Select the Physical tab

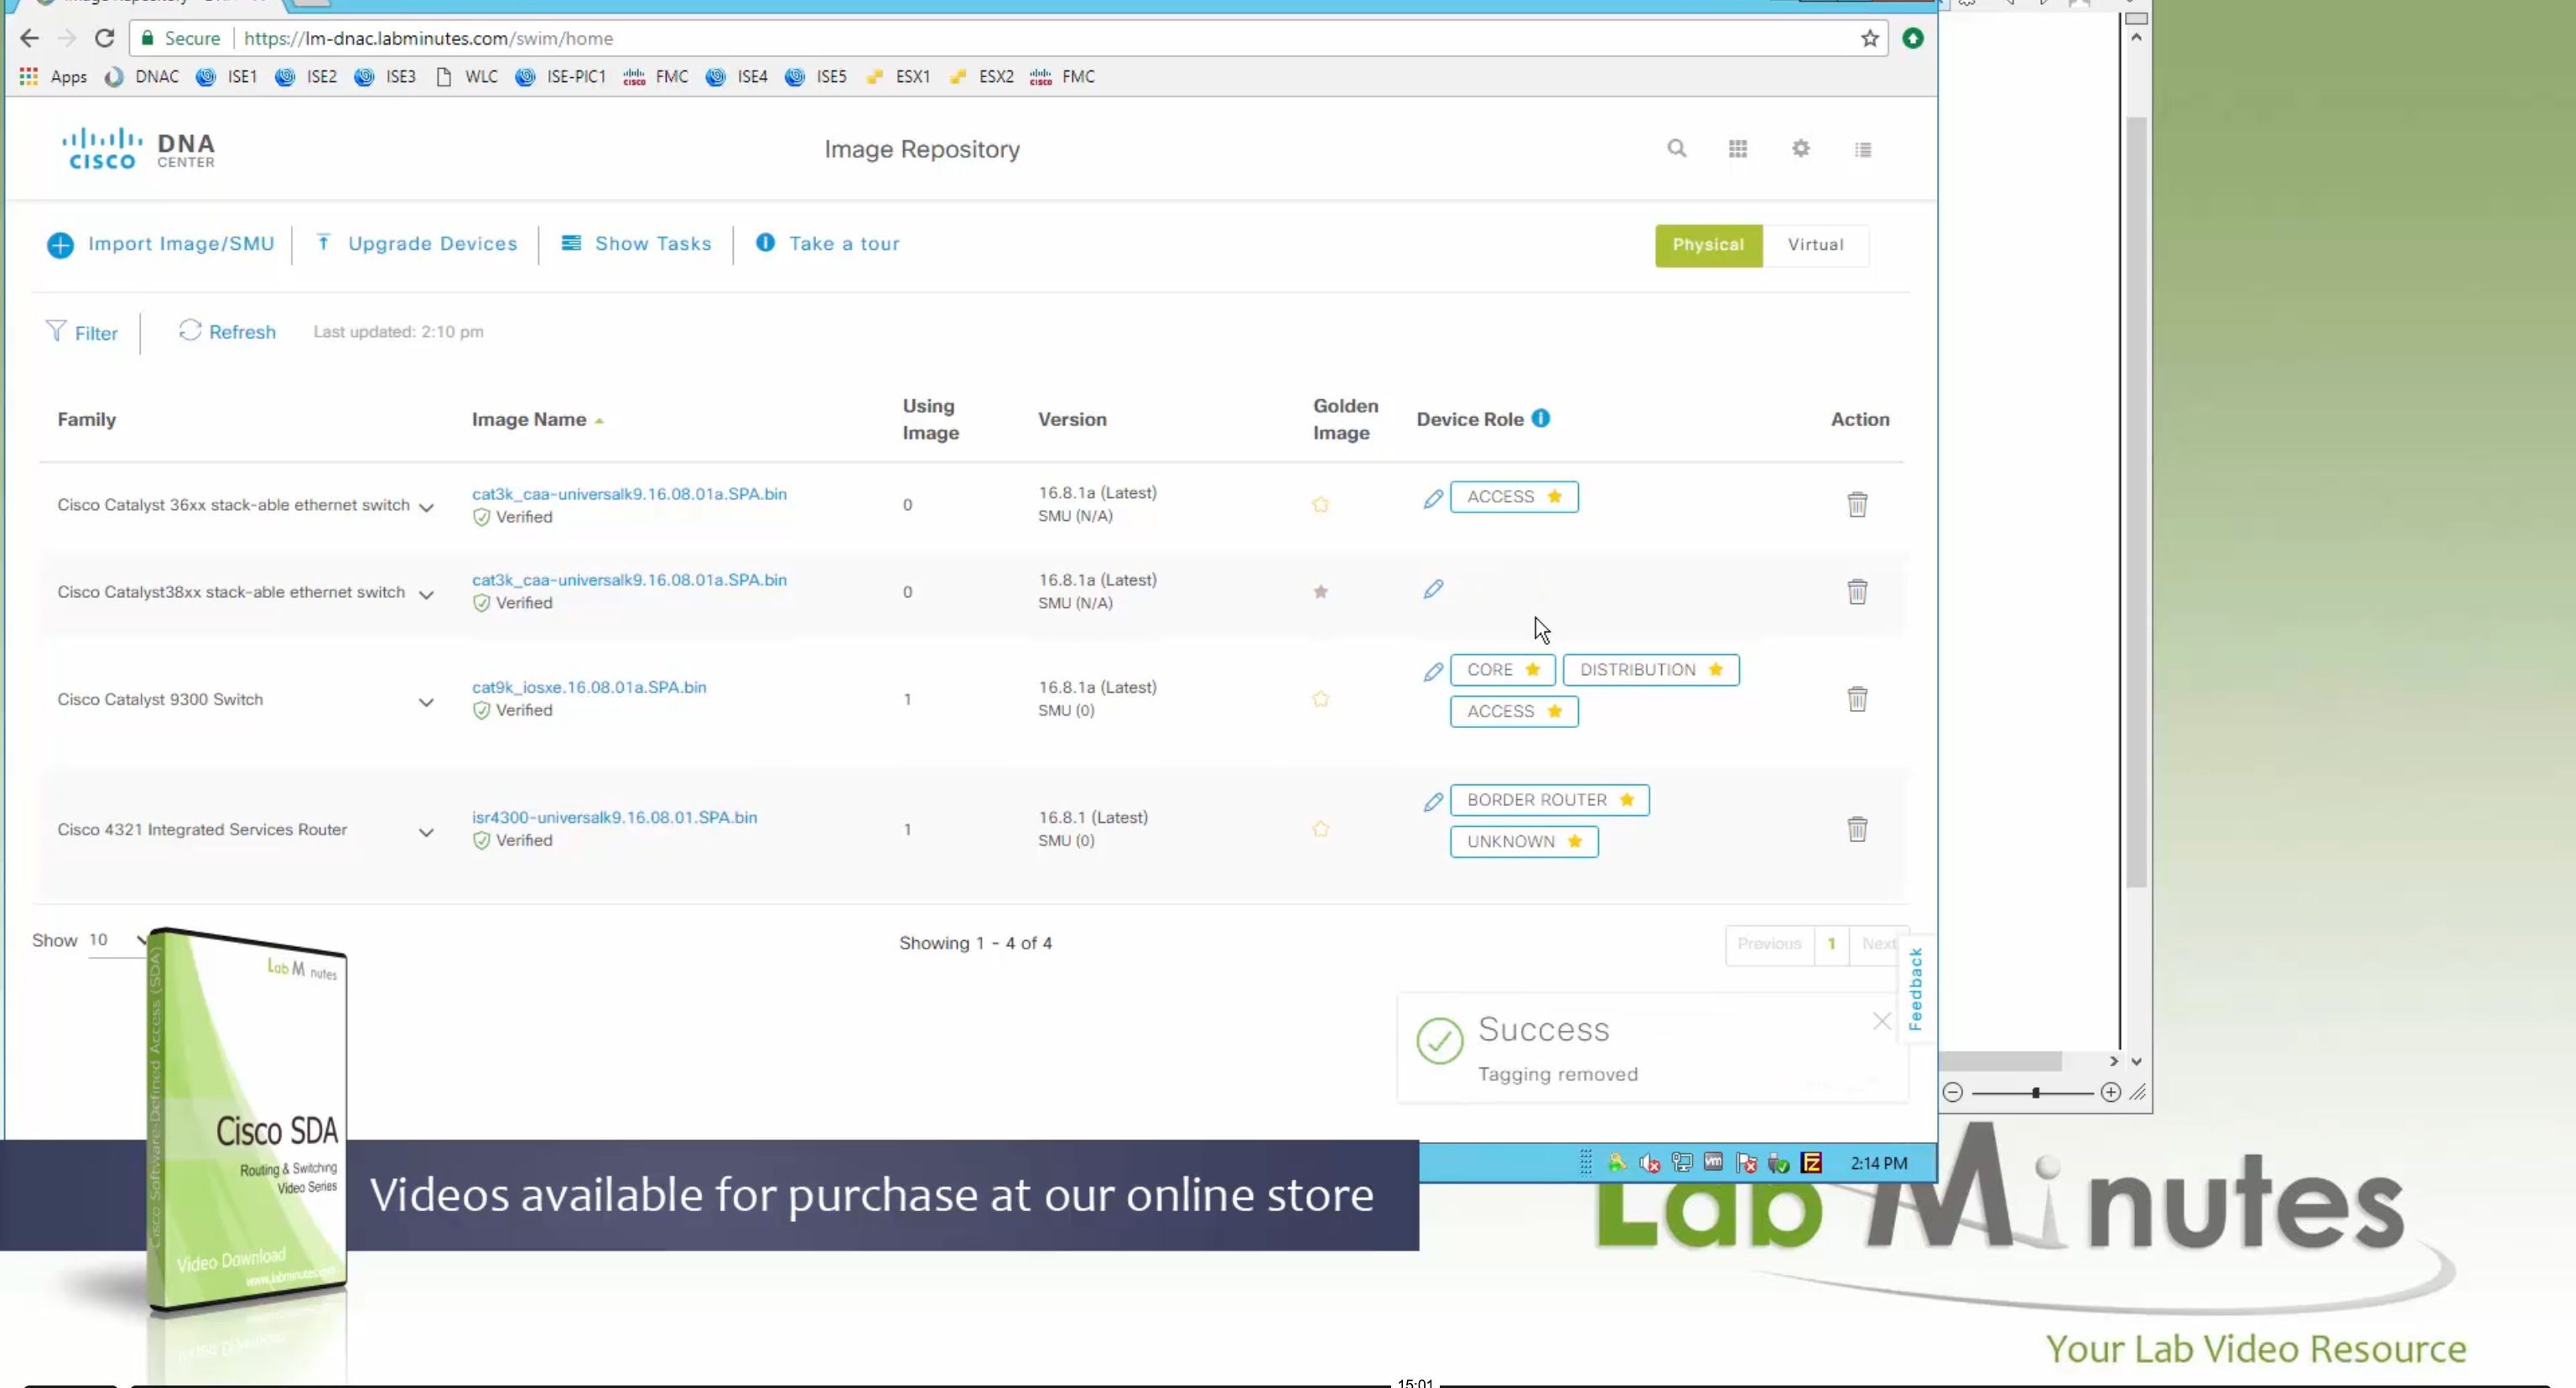tap(1708, 245)
